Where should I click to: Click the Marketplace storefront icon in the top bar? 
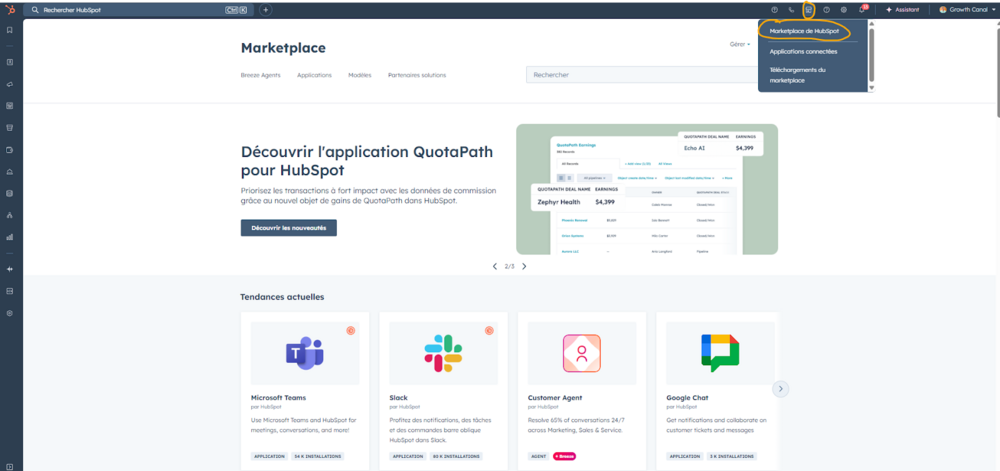pos(809,10)
